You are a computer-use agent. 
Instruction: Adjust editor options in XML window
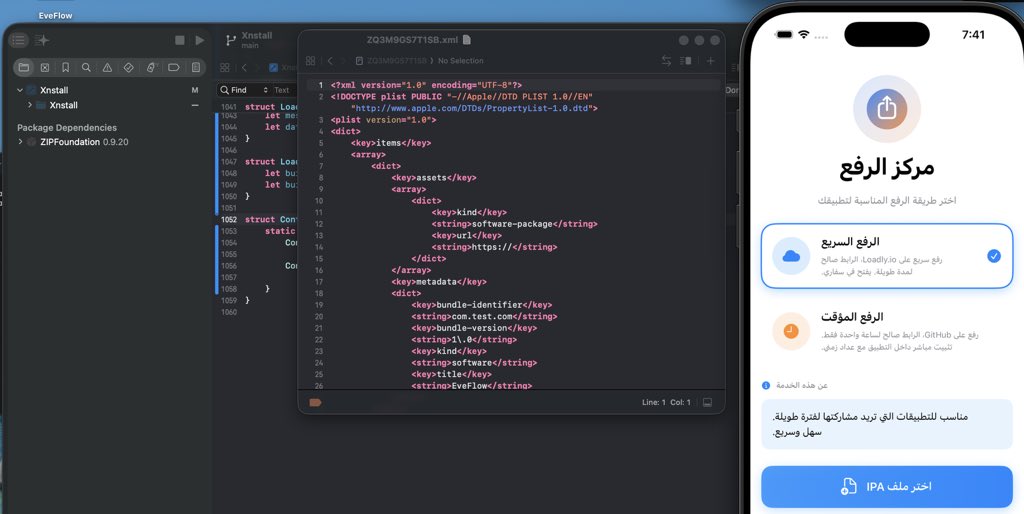click(686, 61)
